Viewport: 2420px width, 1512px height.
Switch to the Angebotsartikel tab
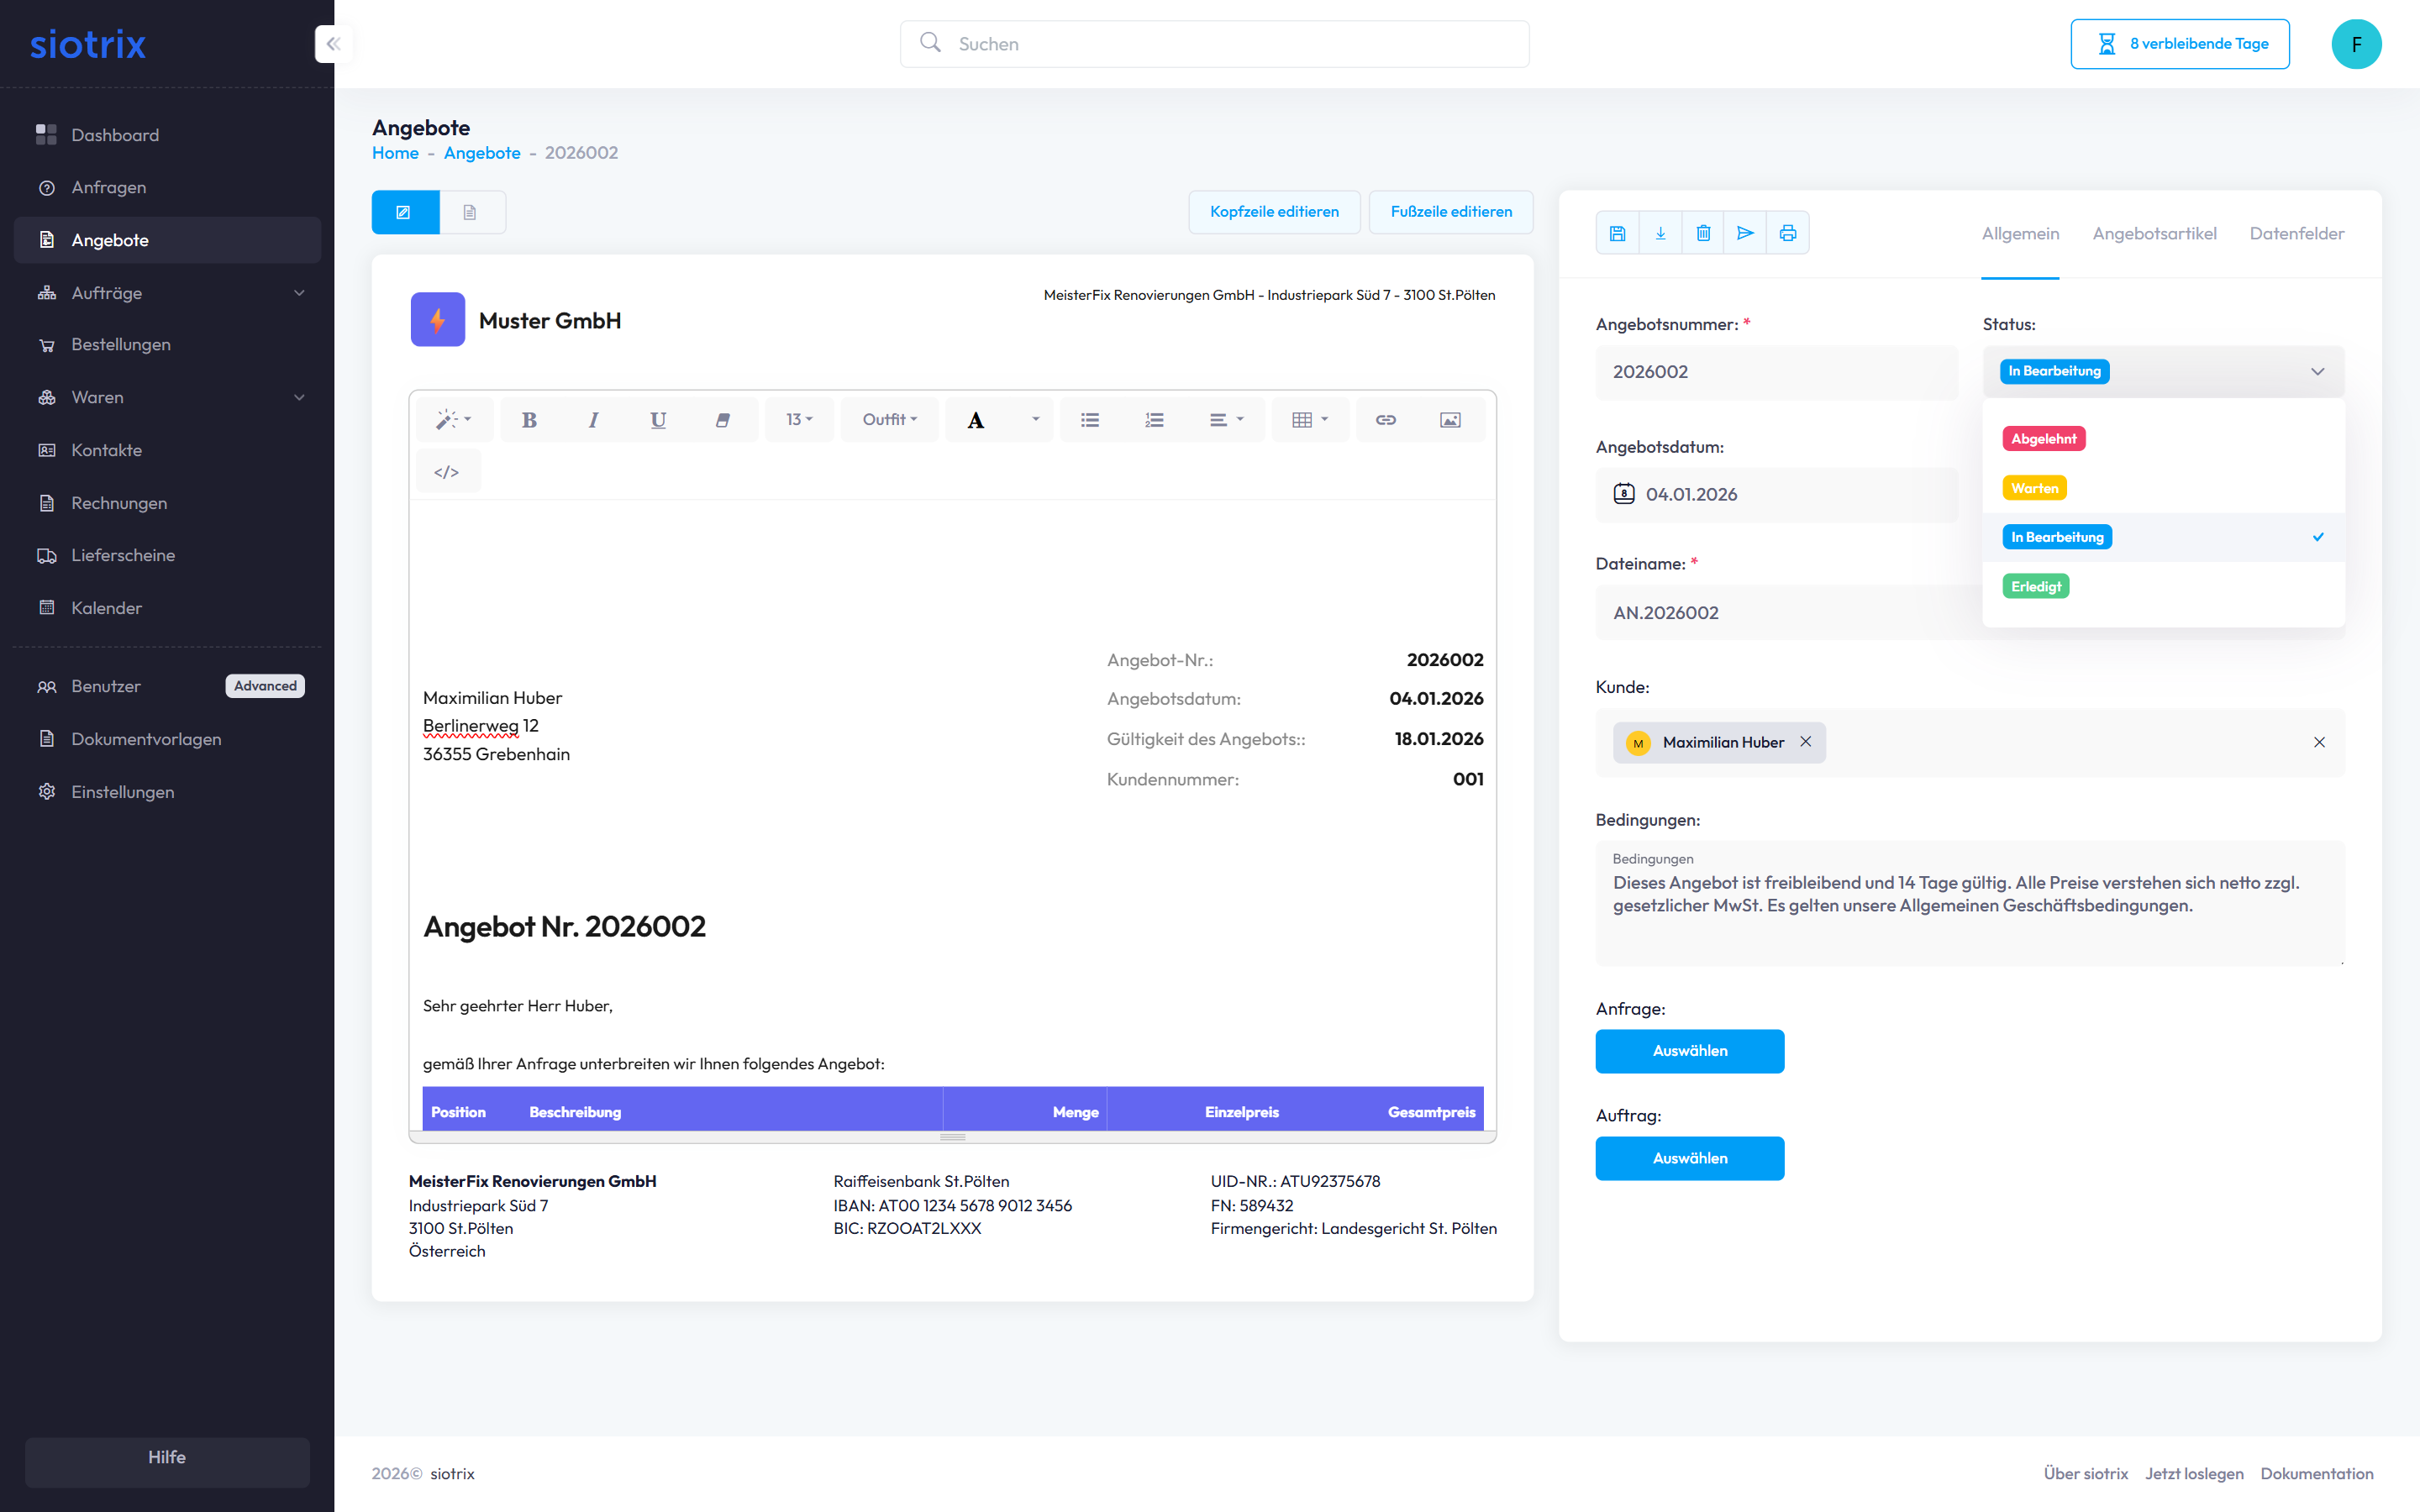[2154, 233]
